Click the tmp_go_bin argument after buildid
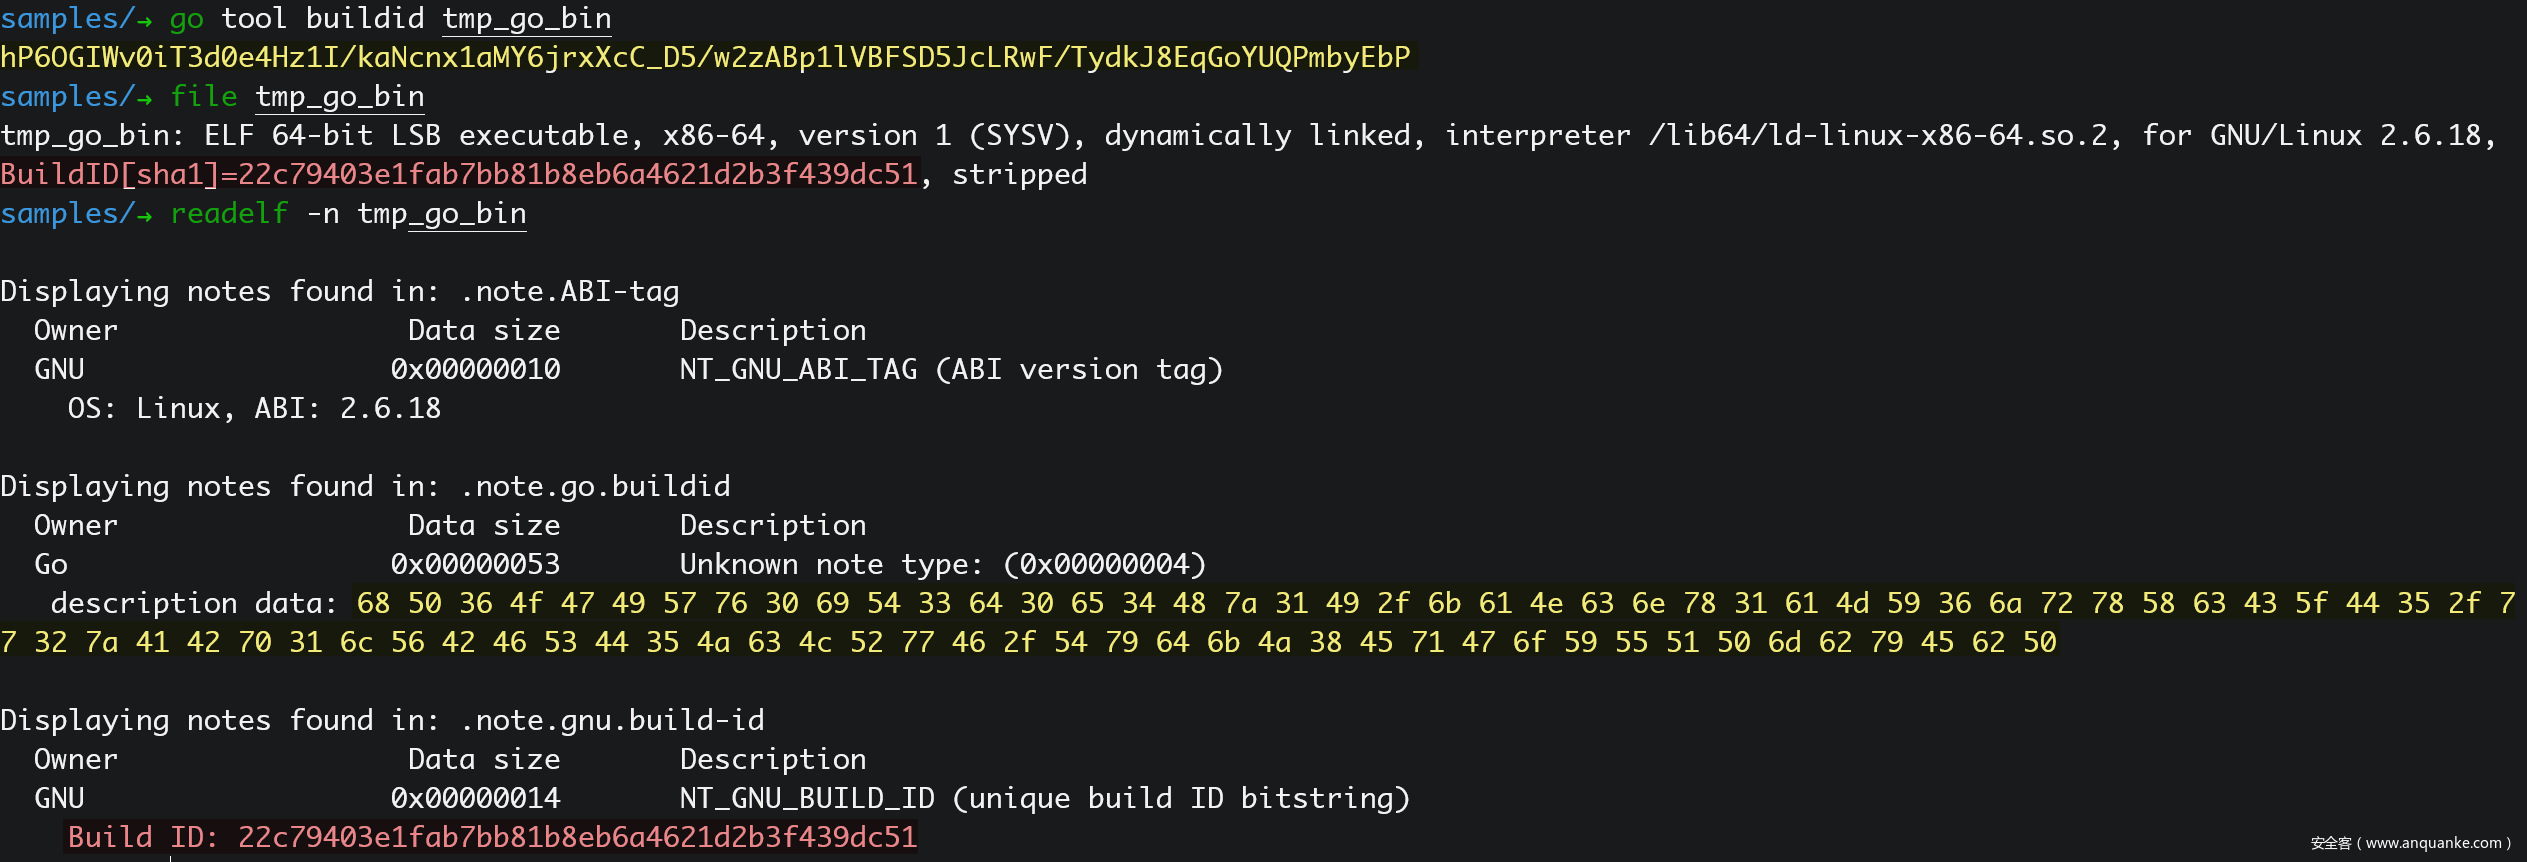The image size is (2527, 862). (x=526, y=19)
